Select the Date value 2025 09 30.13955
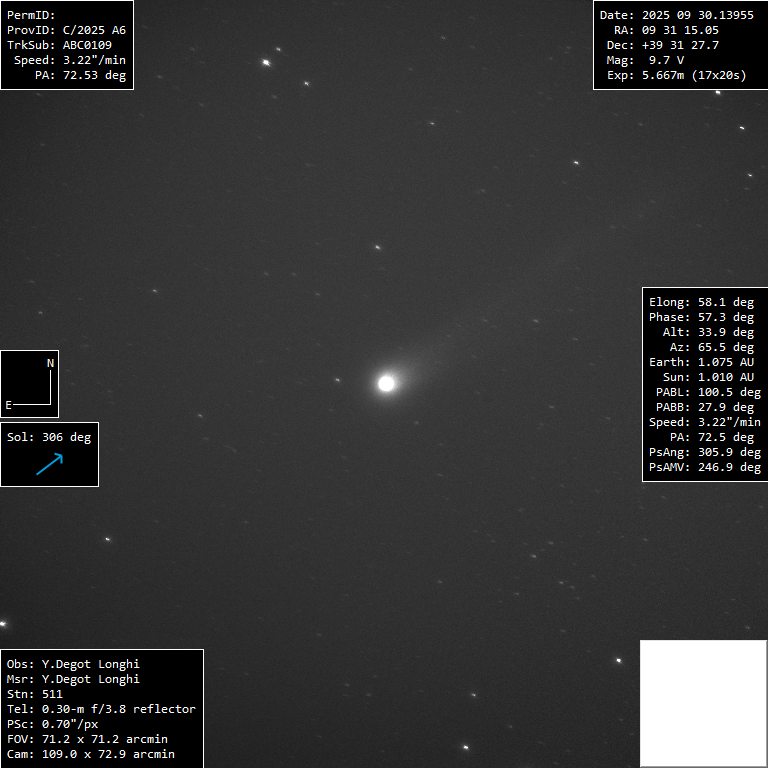The image size is (768, 768). coord(697,15)
